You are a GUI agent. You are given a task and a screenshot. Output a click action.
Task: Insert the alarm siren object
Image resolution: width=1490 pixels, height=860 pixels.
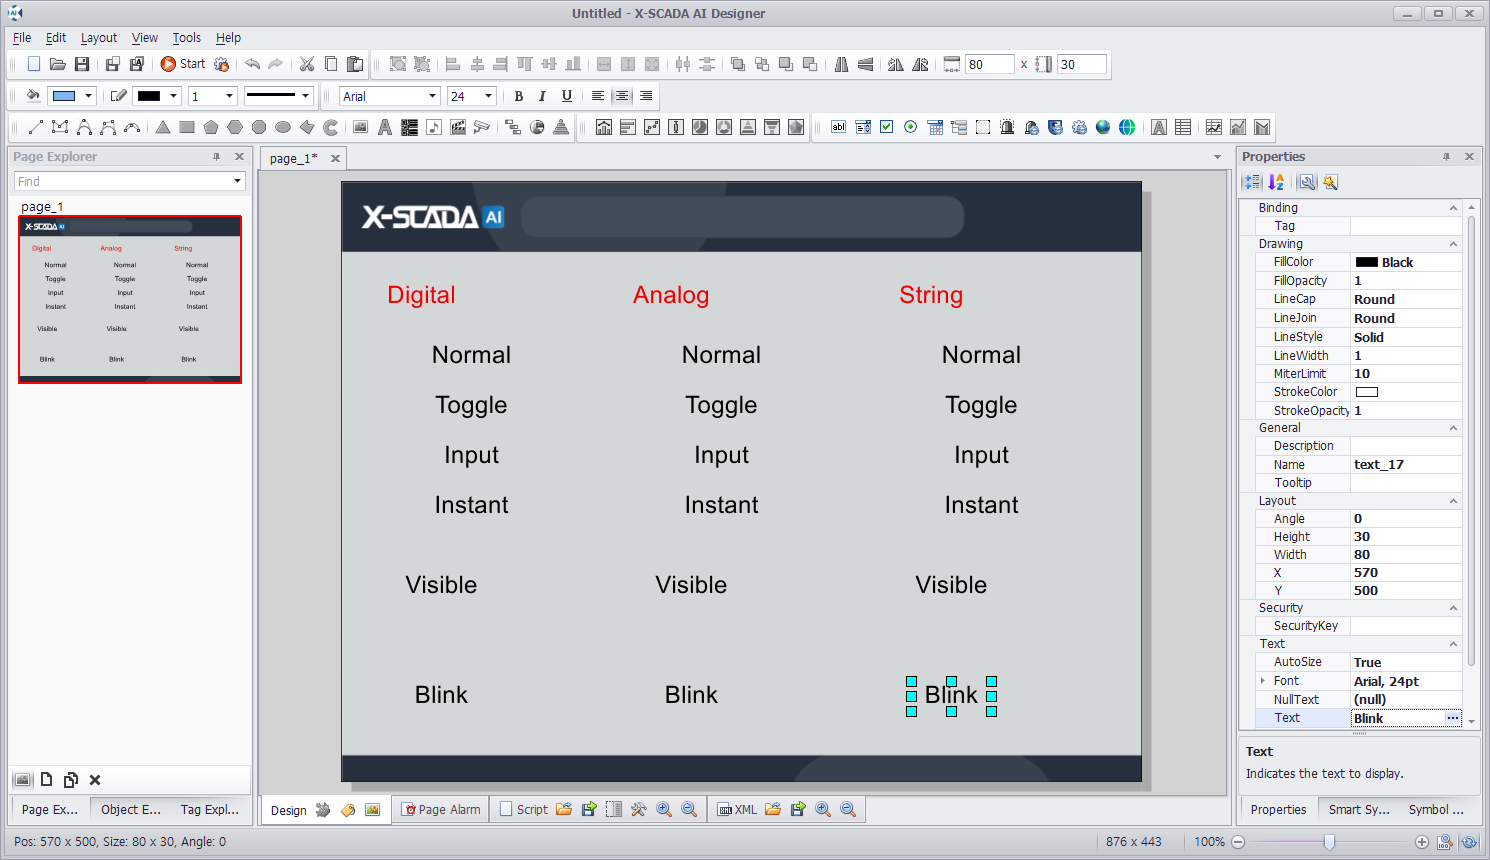[x=1007, y=127]
